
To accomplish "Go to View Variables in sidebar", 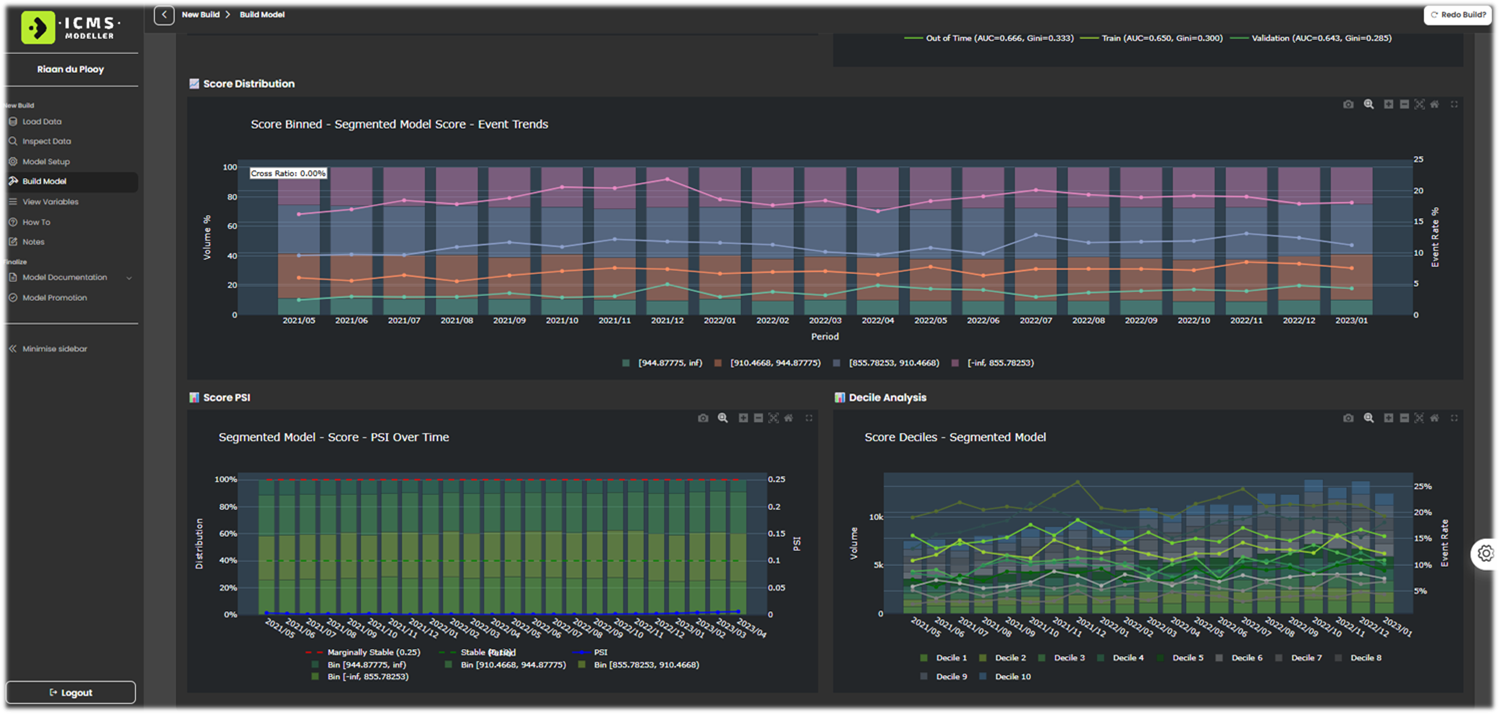I will click(50, 202).
